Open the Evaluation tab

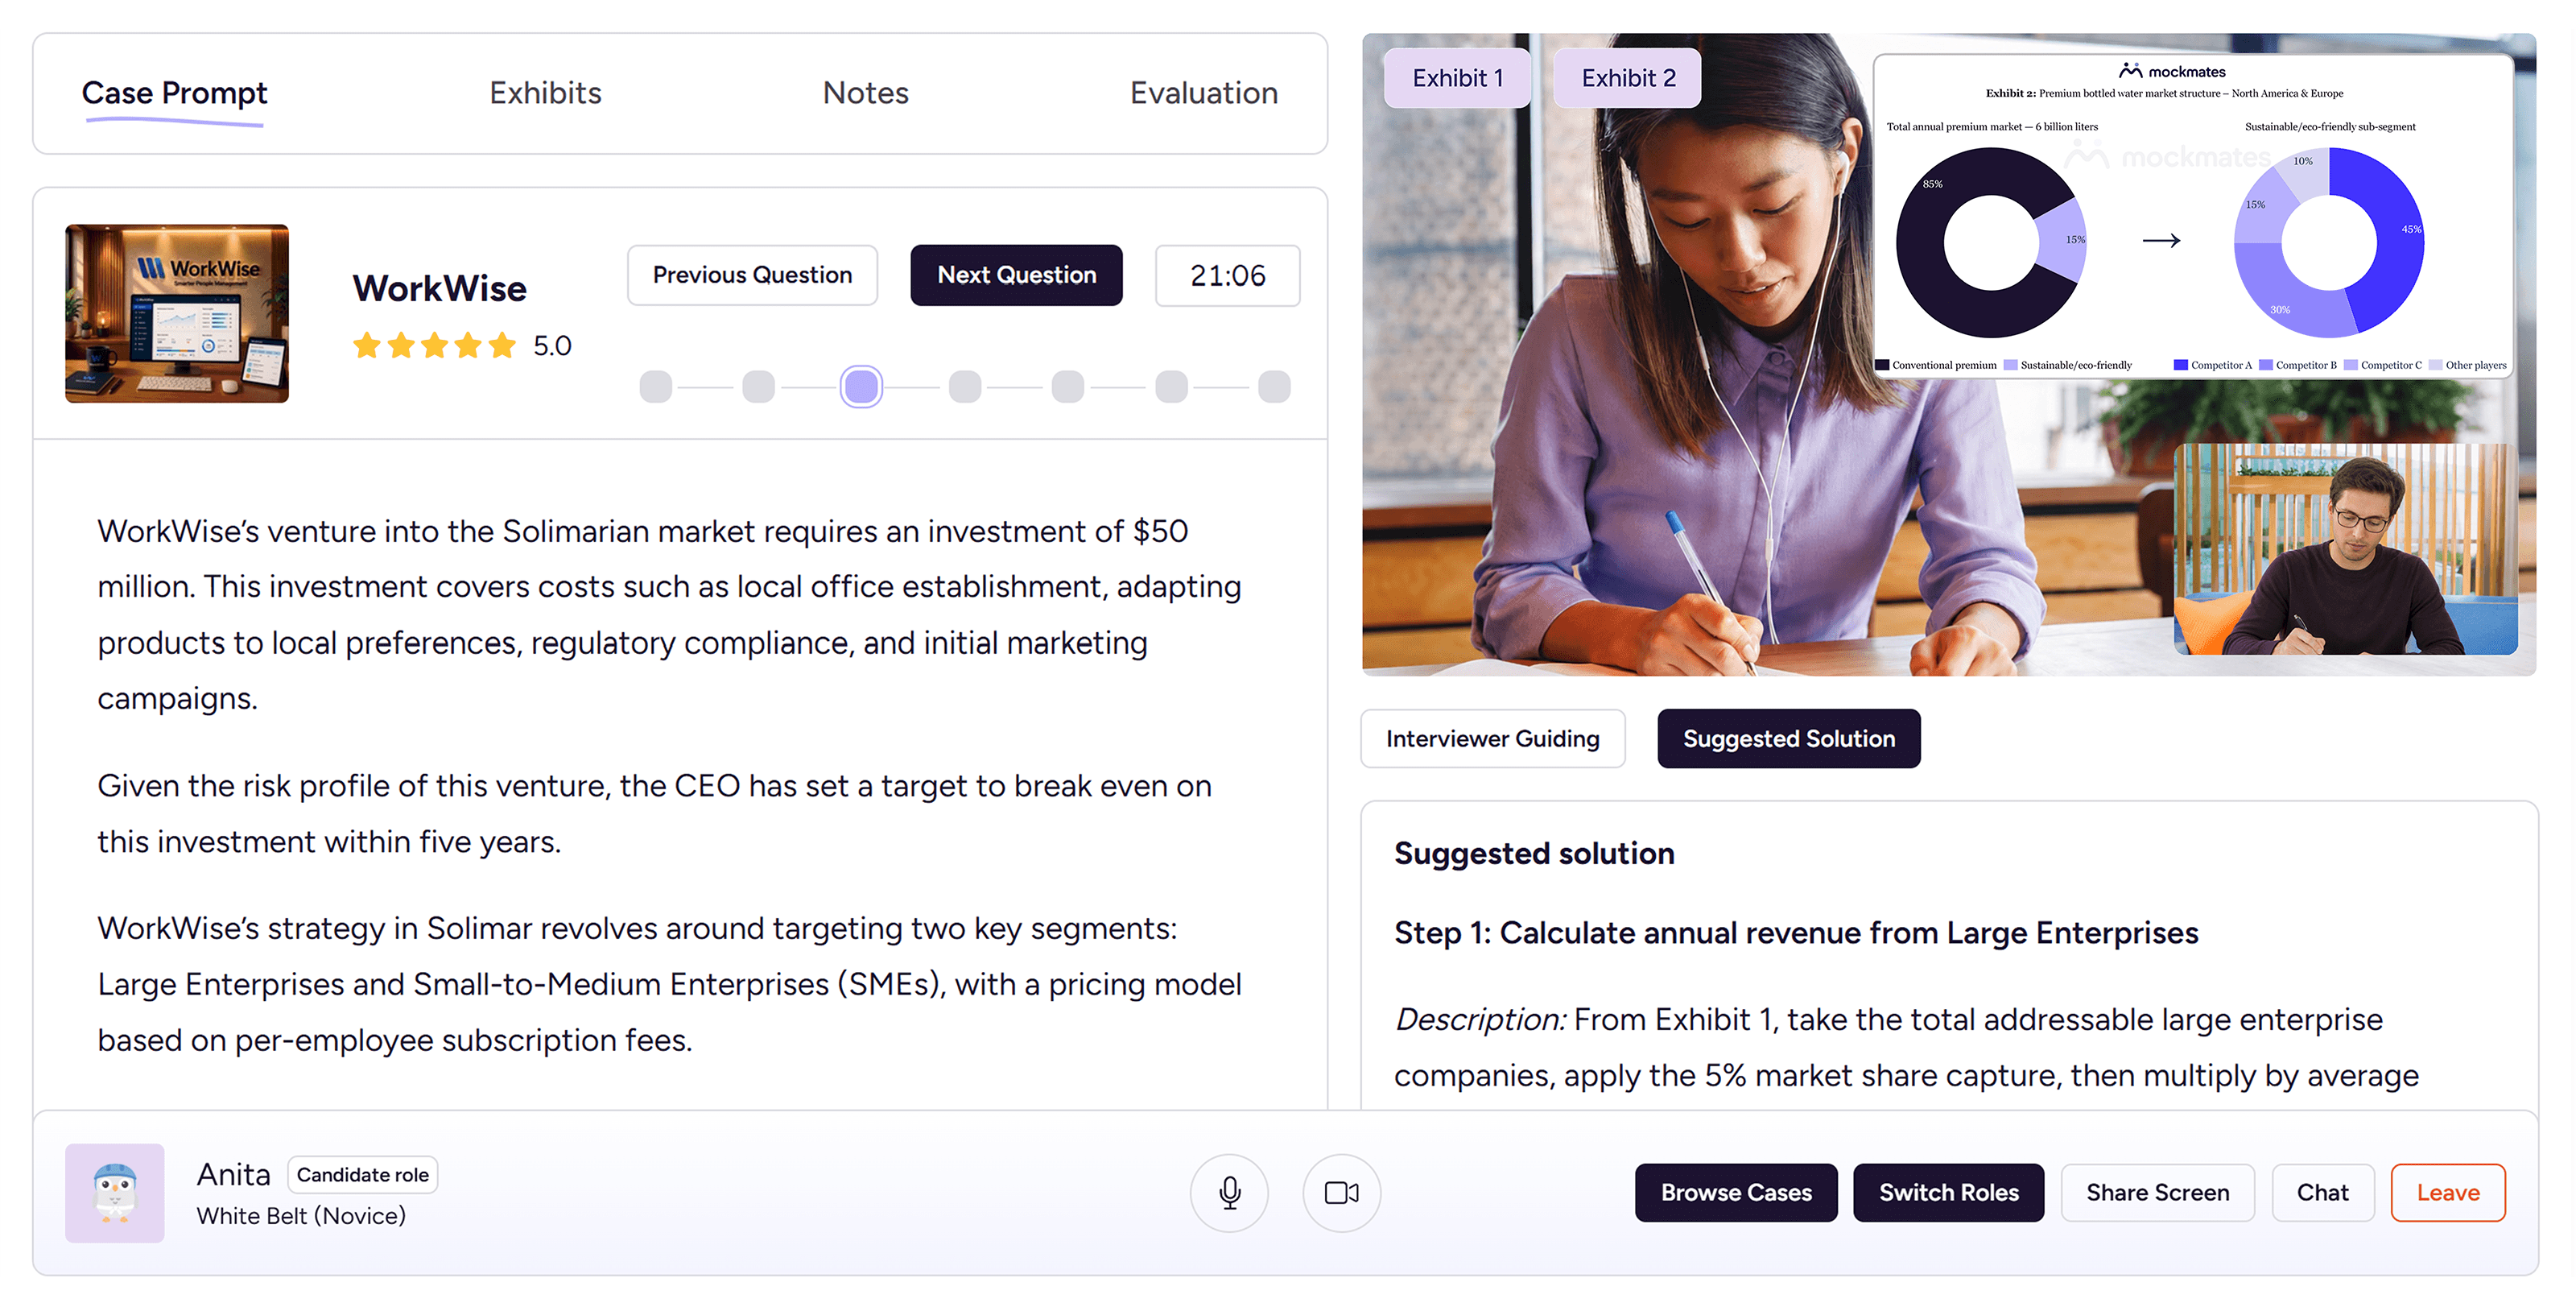click(x=1204, y=93)
